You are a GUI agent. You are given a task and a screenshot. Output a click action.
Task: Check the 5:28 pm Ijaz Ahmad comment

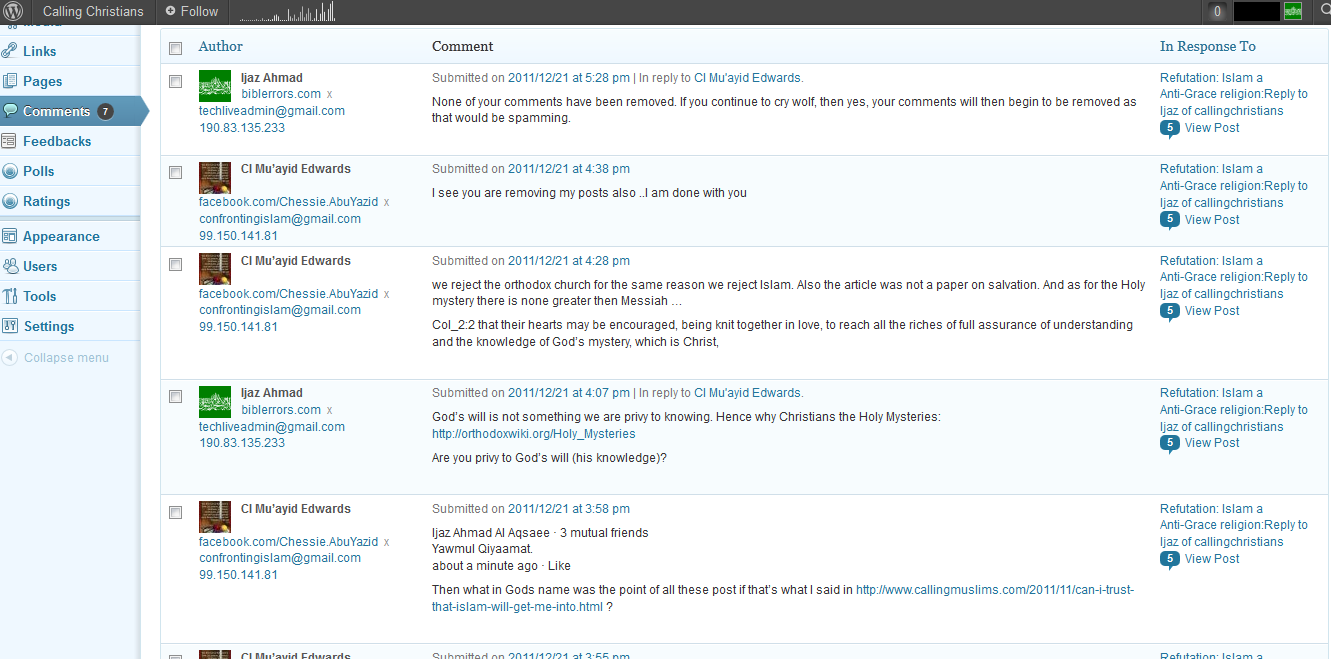pyautogui.click(x=176, y=81)
